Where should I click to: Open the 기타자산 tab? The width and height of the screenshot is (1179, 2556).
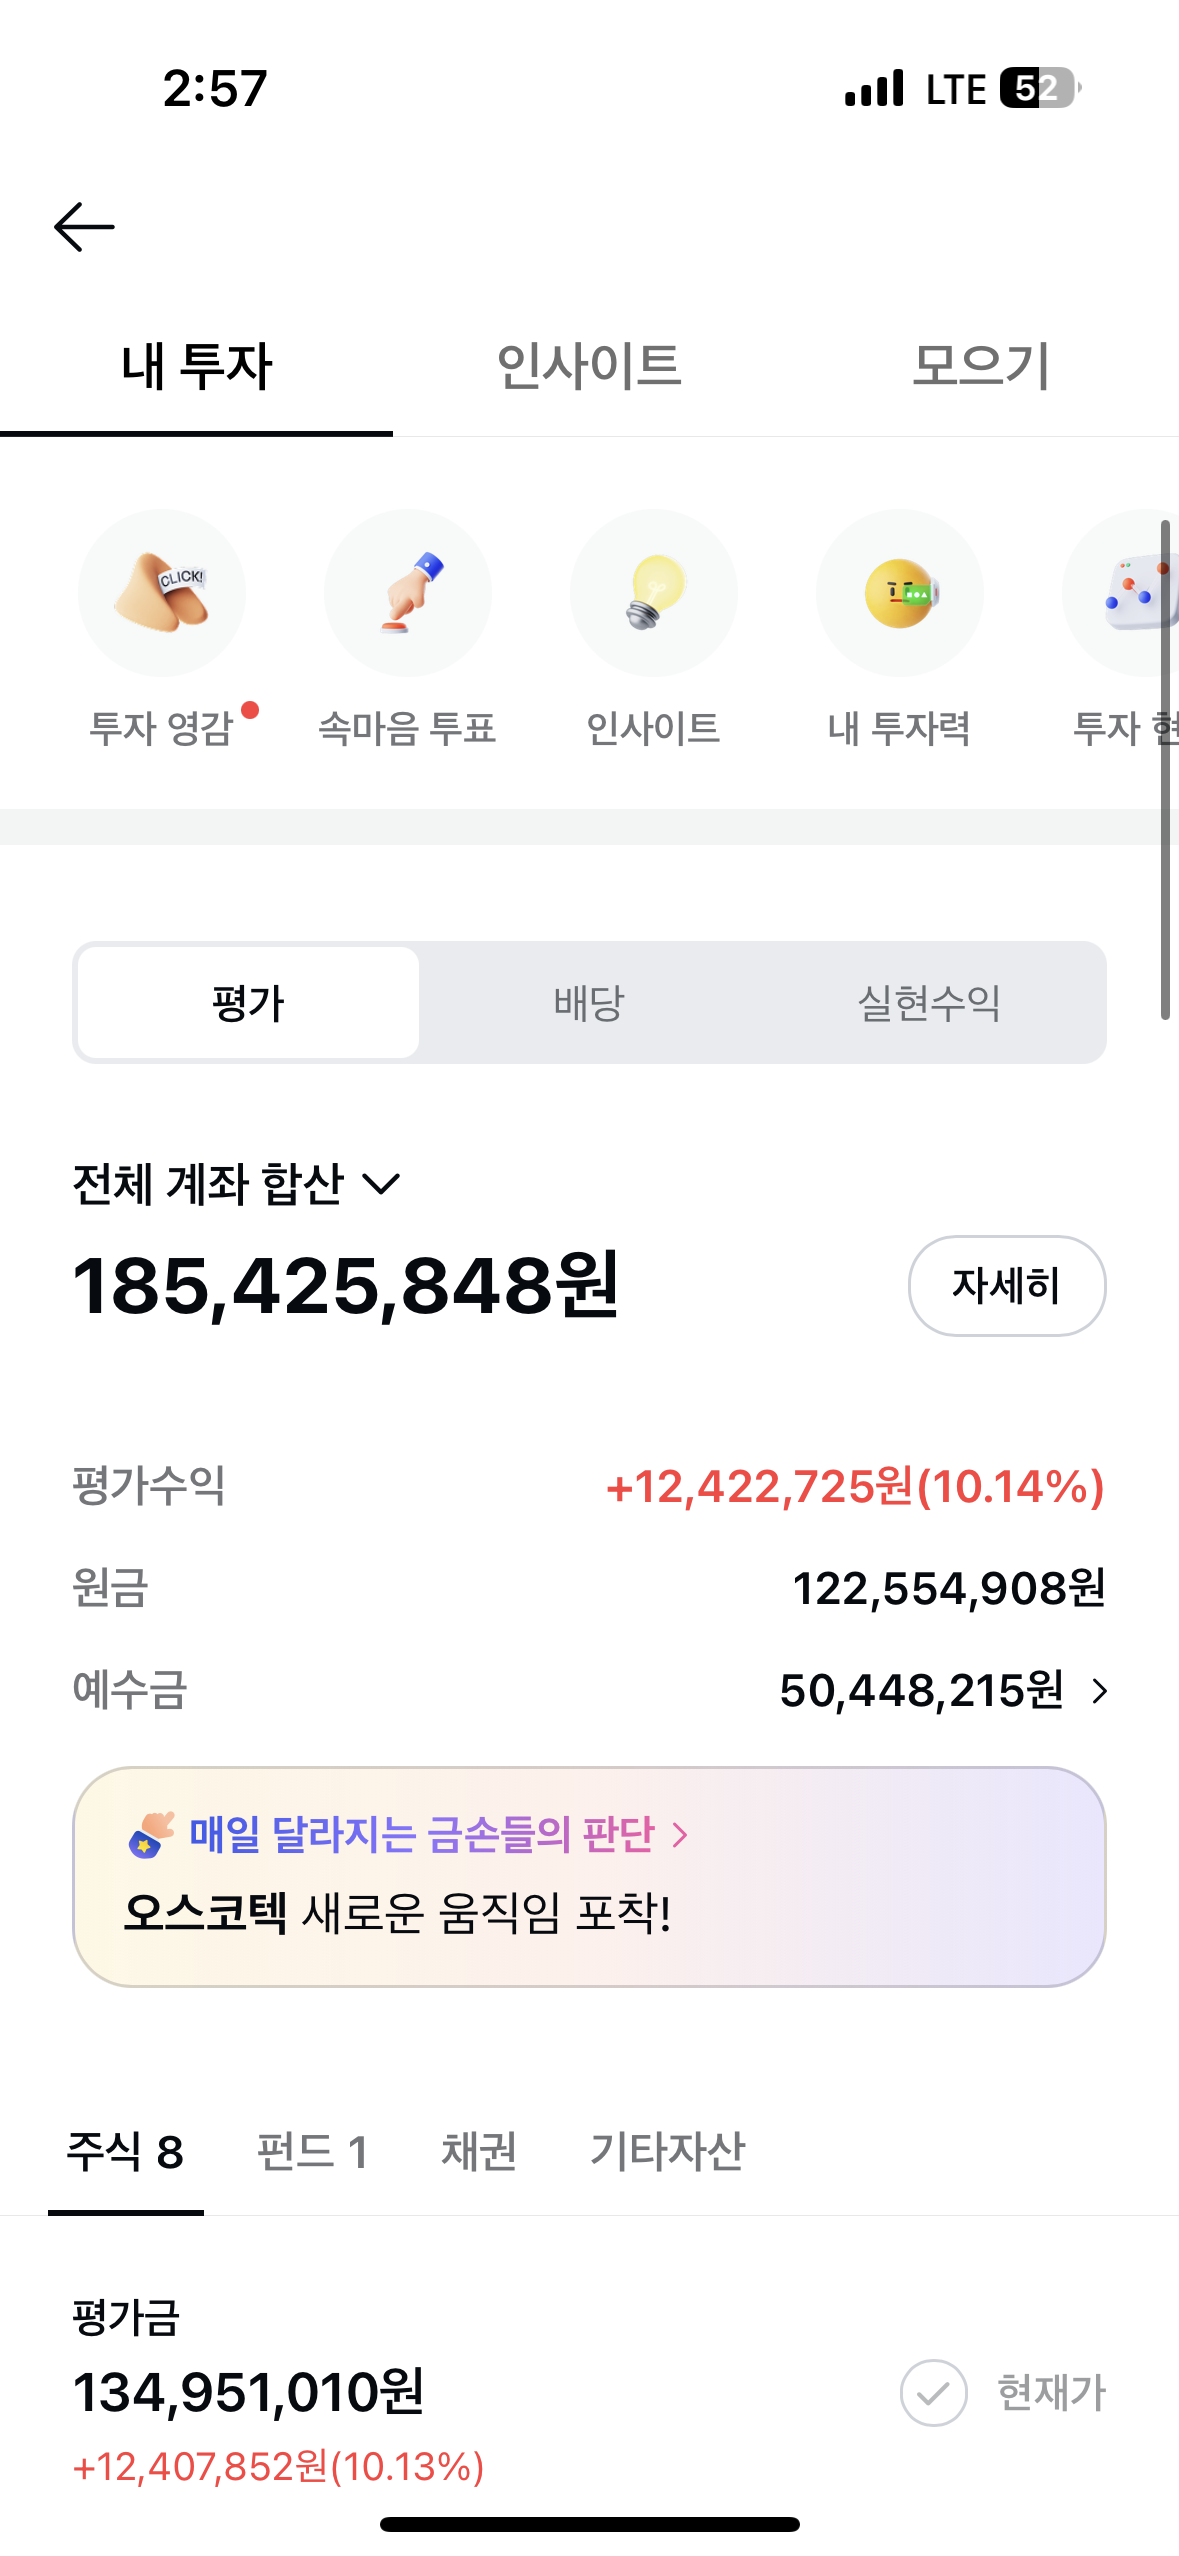667,2151
